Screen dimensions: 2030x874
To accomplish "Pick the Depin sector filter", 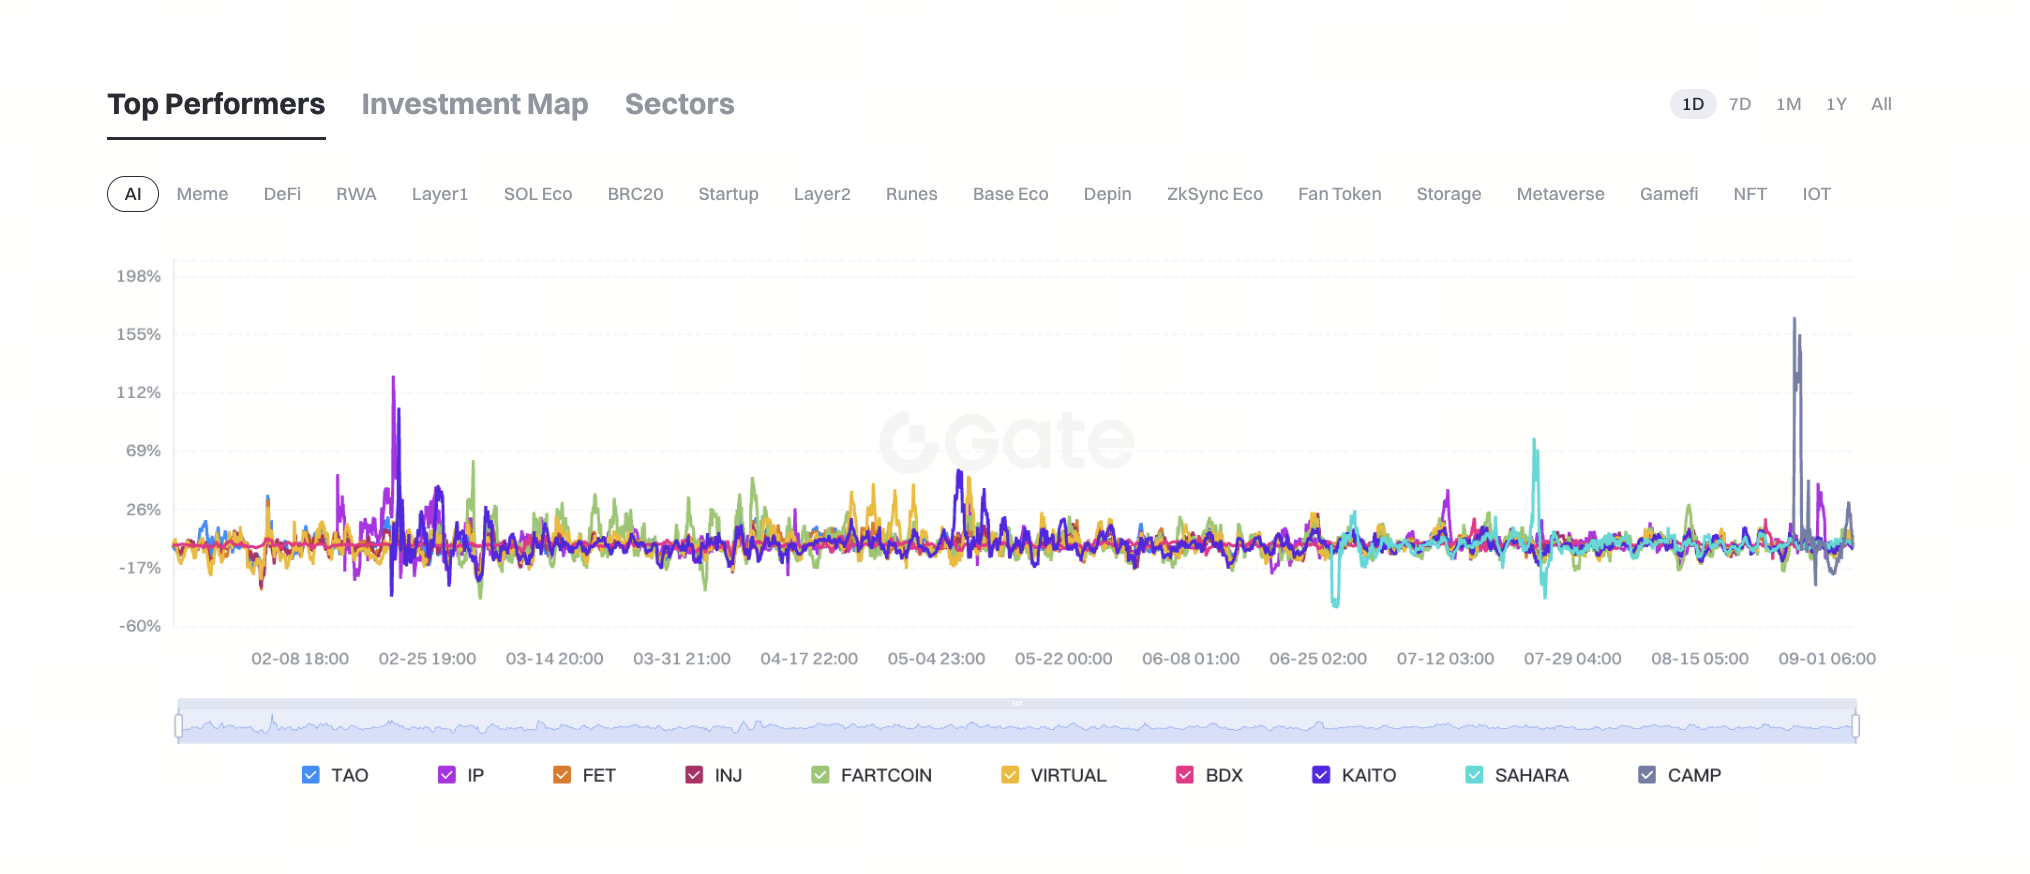I will tap(1108, 194).
